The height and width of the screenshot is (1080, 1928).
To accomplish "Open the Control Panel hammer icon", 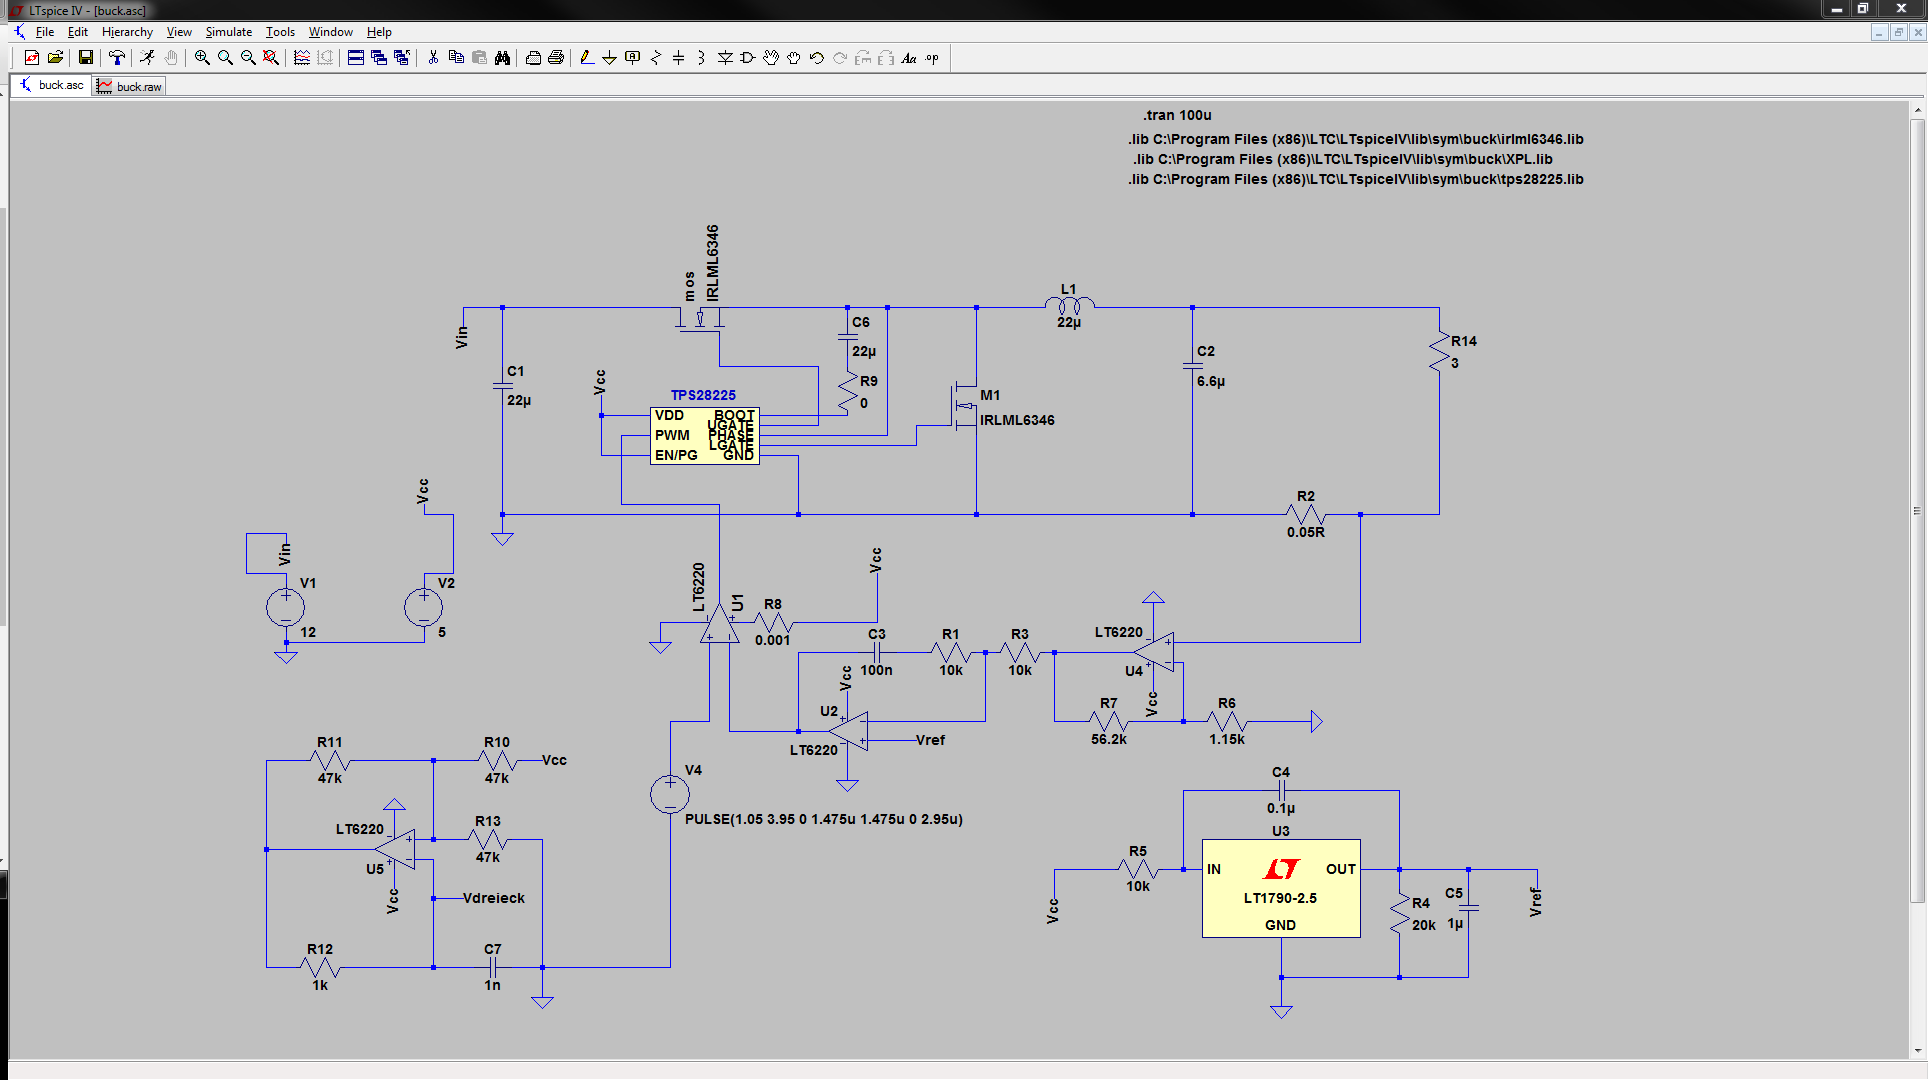I will point(117,58).
